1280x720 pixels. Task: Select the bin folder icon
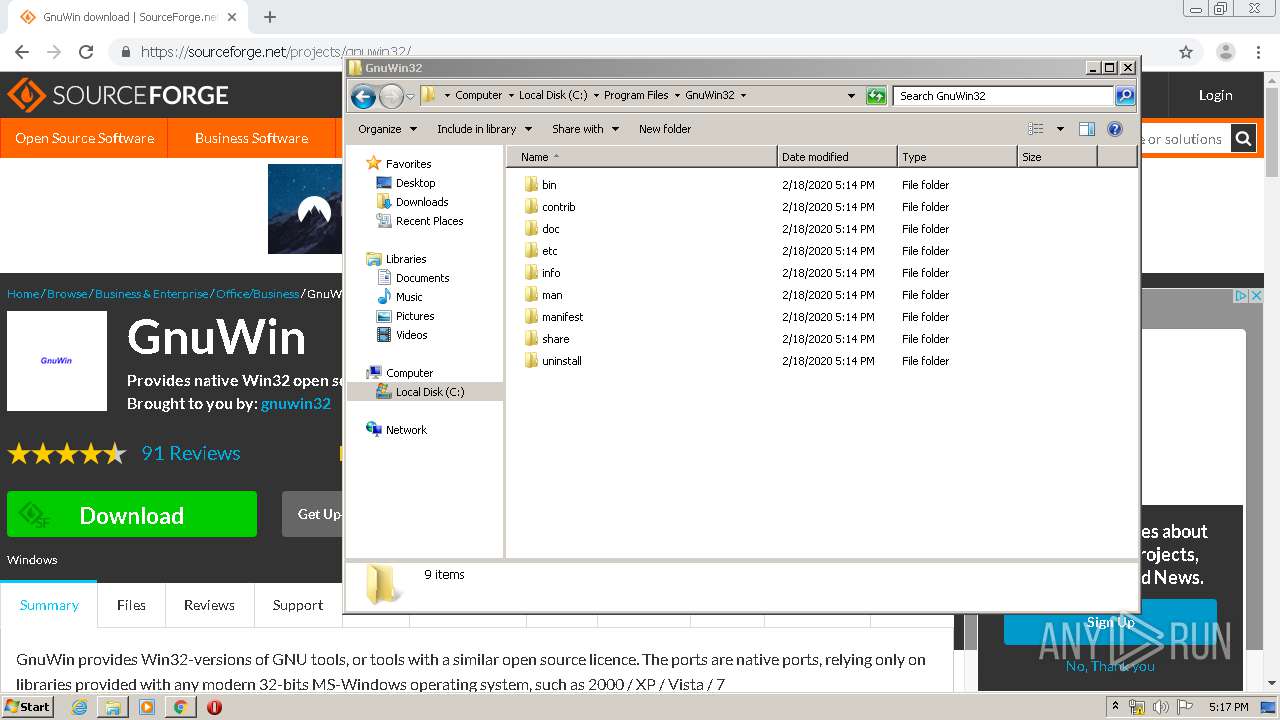point(531,185)
